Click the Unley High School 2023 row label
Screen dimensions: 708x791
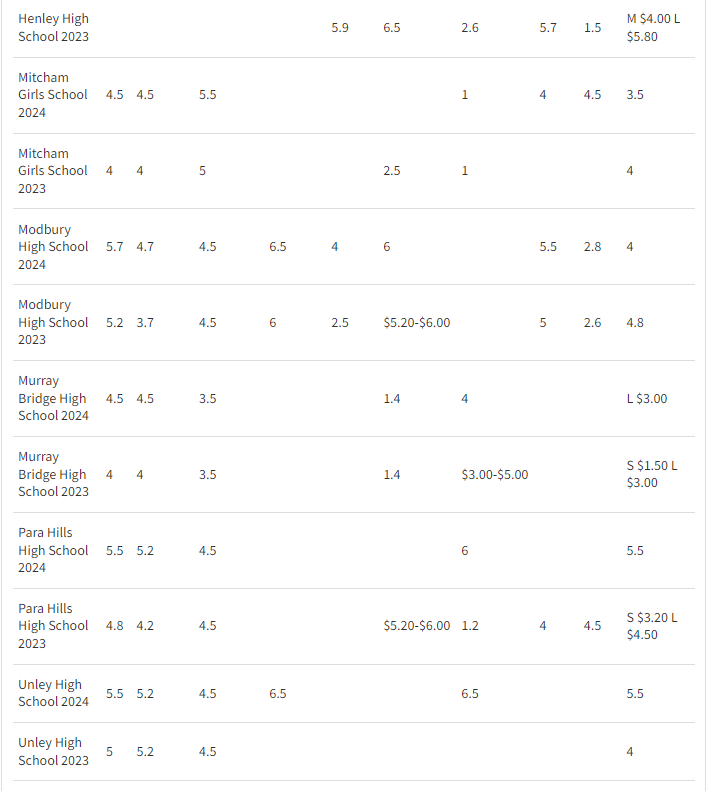(x=53, y=751)
